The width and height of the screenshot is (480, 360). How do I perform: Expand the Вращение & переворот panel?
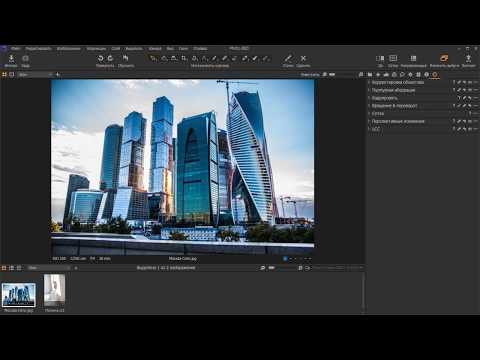369,106
